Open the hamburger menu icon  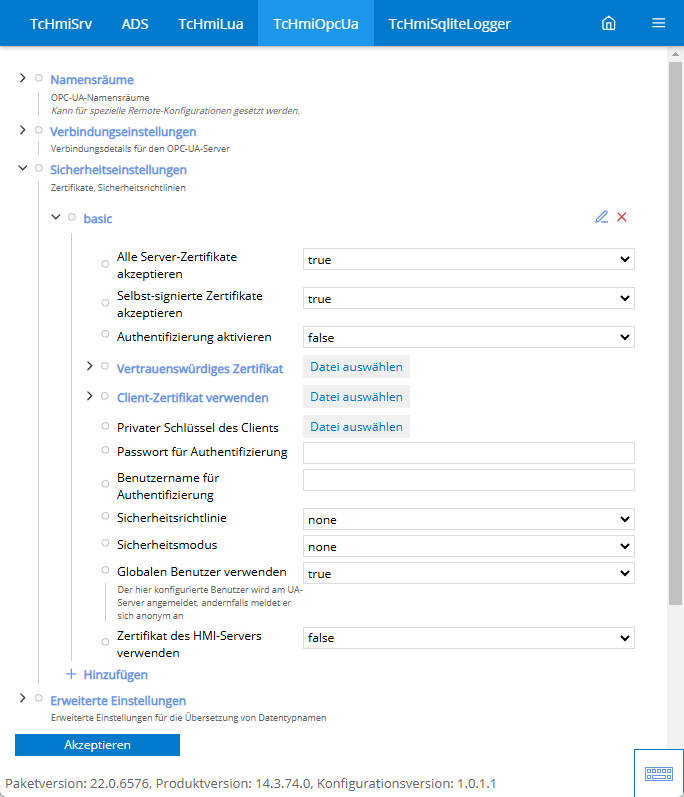tap(658, 23)
